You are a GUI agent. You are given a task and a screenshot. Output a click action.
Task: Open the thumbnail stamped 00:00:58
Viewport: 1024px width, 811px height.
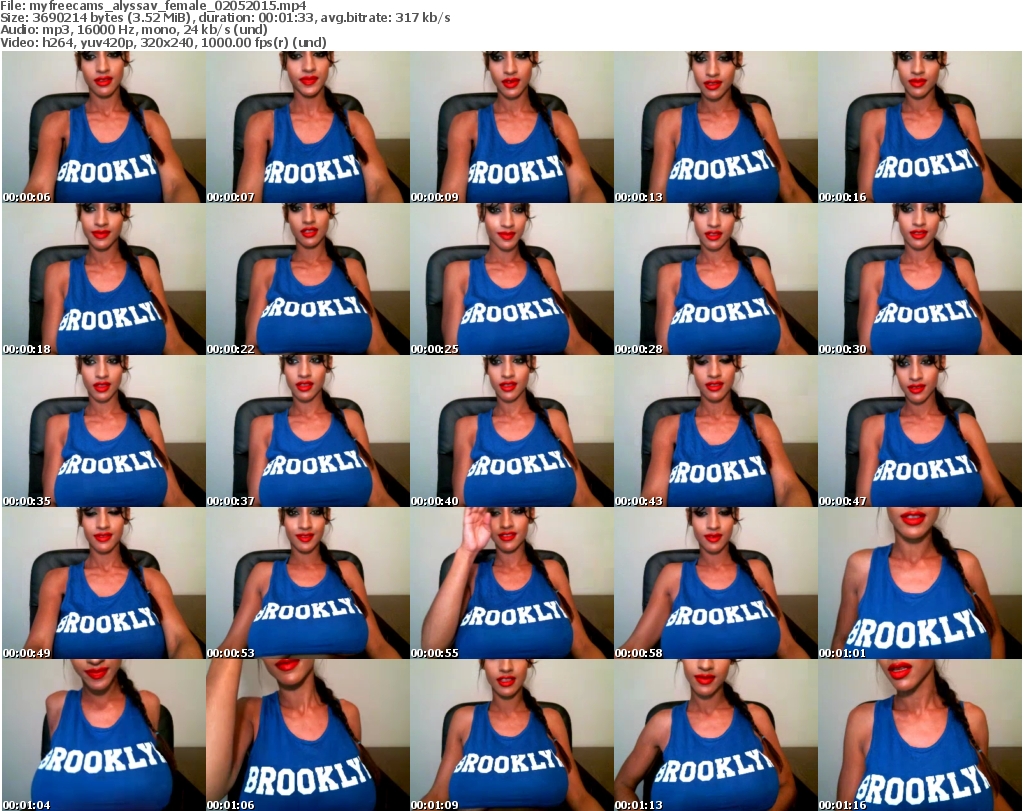click(x=716, y=583)
